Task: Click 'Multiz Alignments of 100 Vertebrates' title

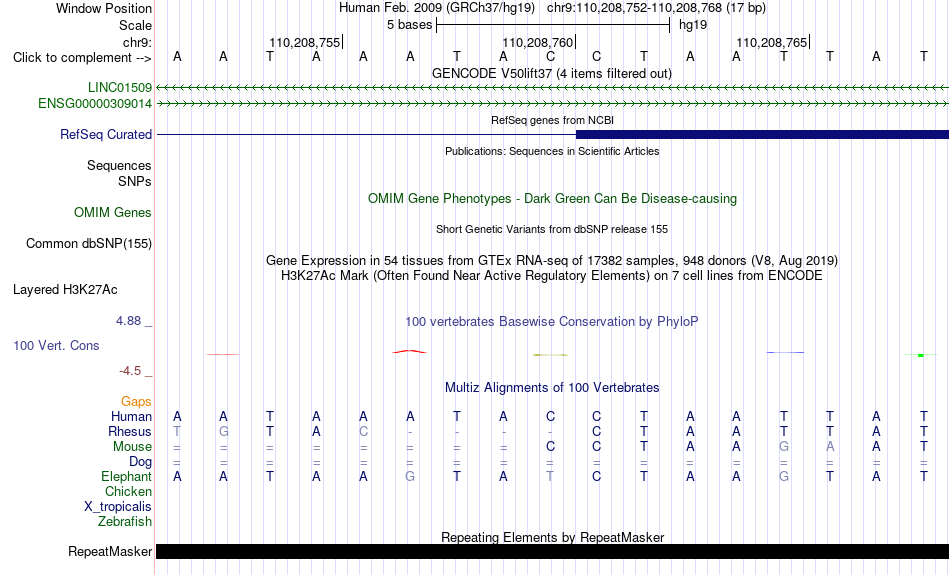Action: (552, 388)
